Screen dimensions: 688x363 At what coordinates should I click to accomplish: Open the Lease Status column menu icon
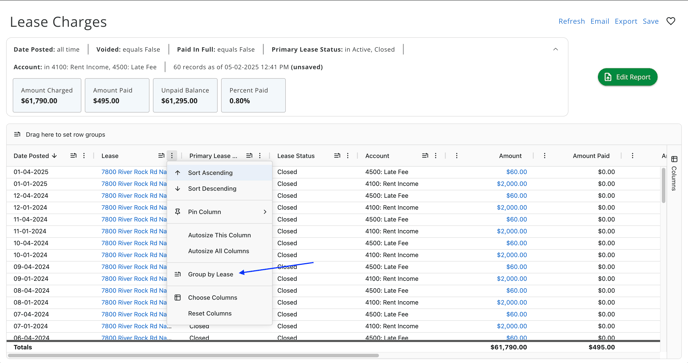click(x=348, y=155)
